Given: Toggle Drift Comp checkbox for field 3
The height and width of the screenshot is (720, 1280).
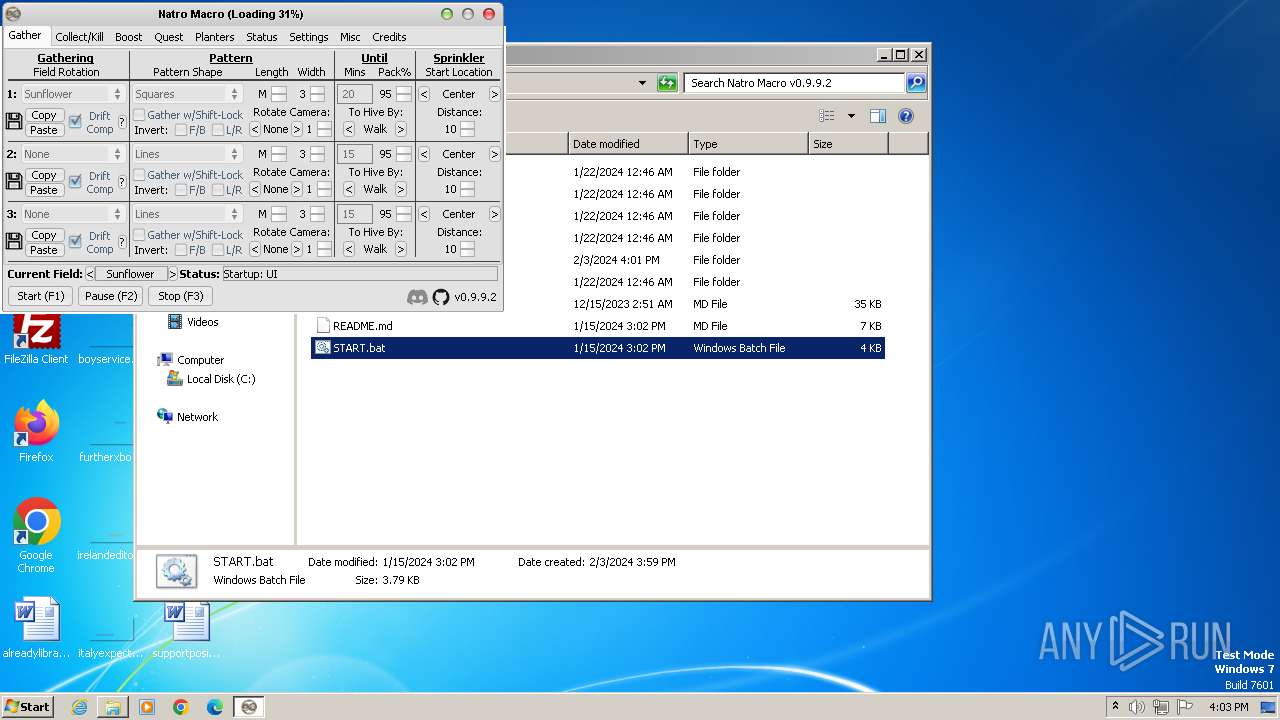Looking at the screenshot, I should [75, 242].
